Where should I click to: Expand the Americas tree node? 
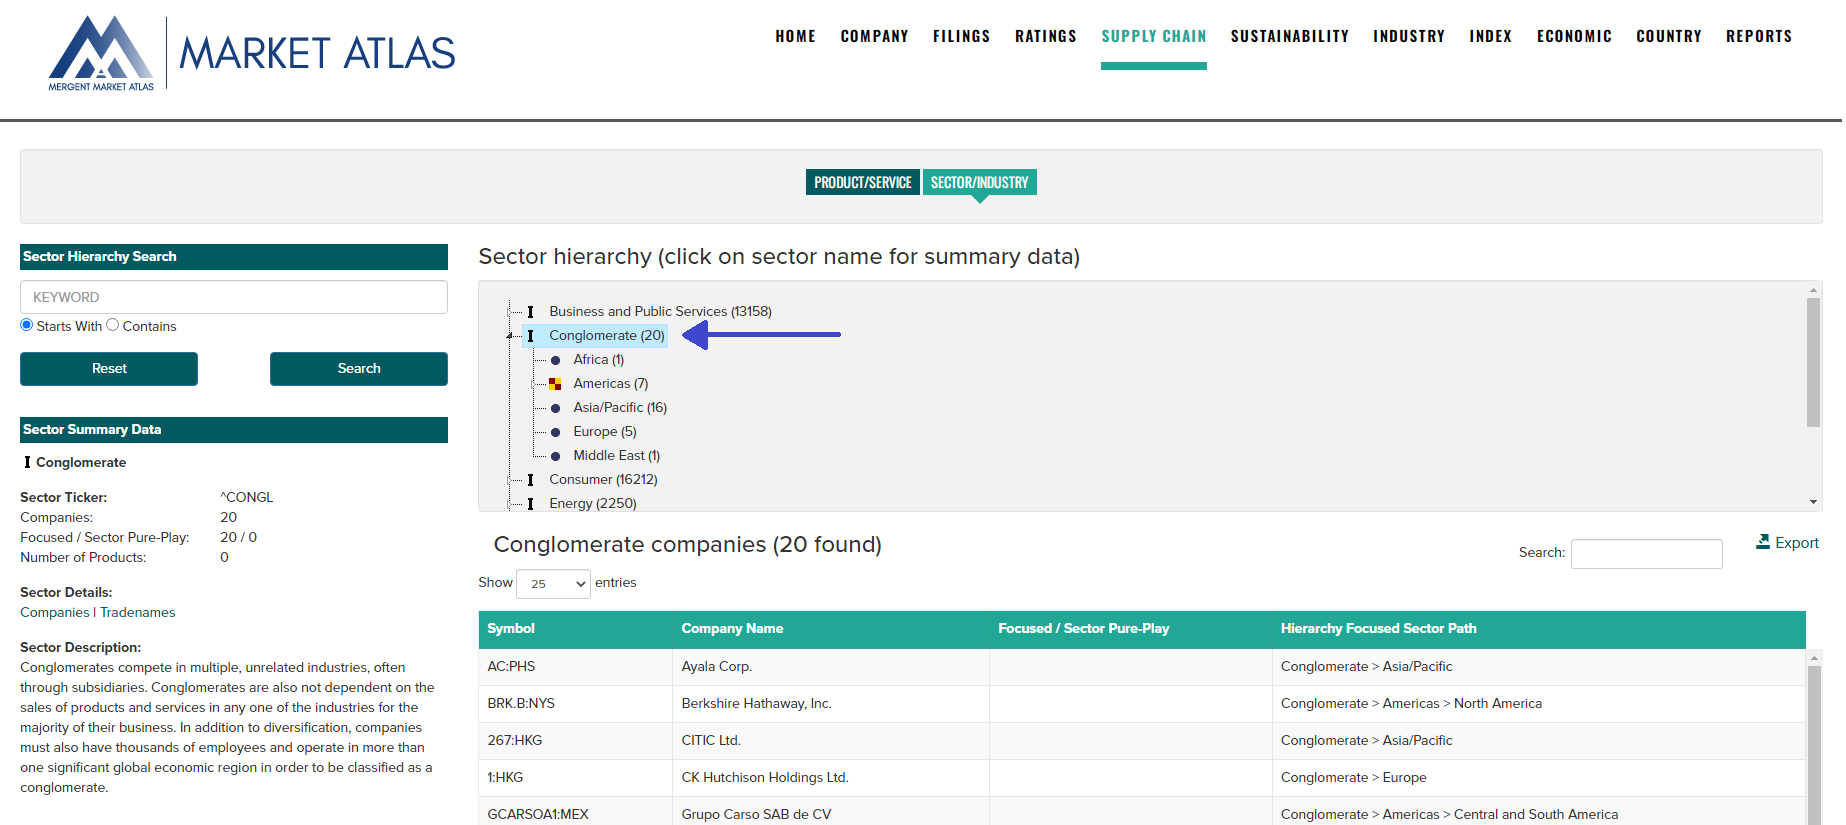coord(534,384)
